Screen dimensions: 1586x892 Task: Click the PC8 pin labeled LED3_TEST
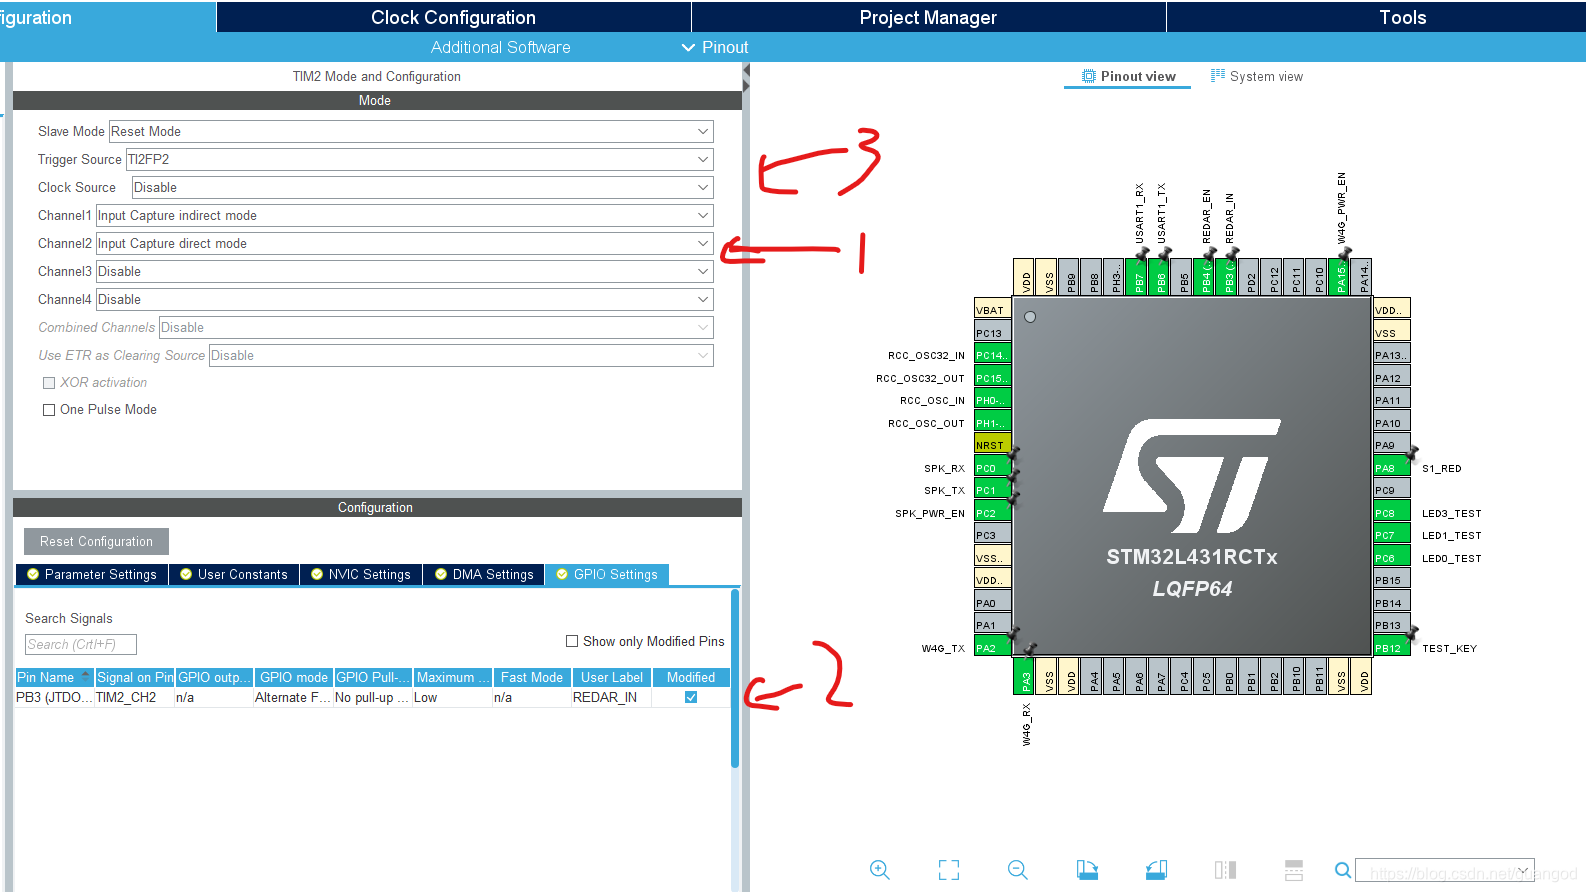[x=1391, y=513]
